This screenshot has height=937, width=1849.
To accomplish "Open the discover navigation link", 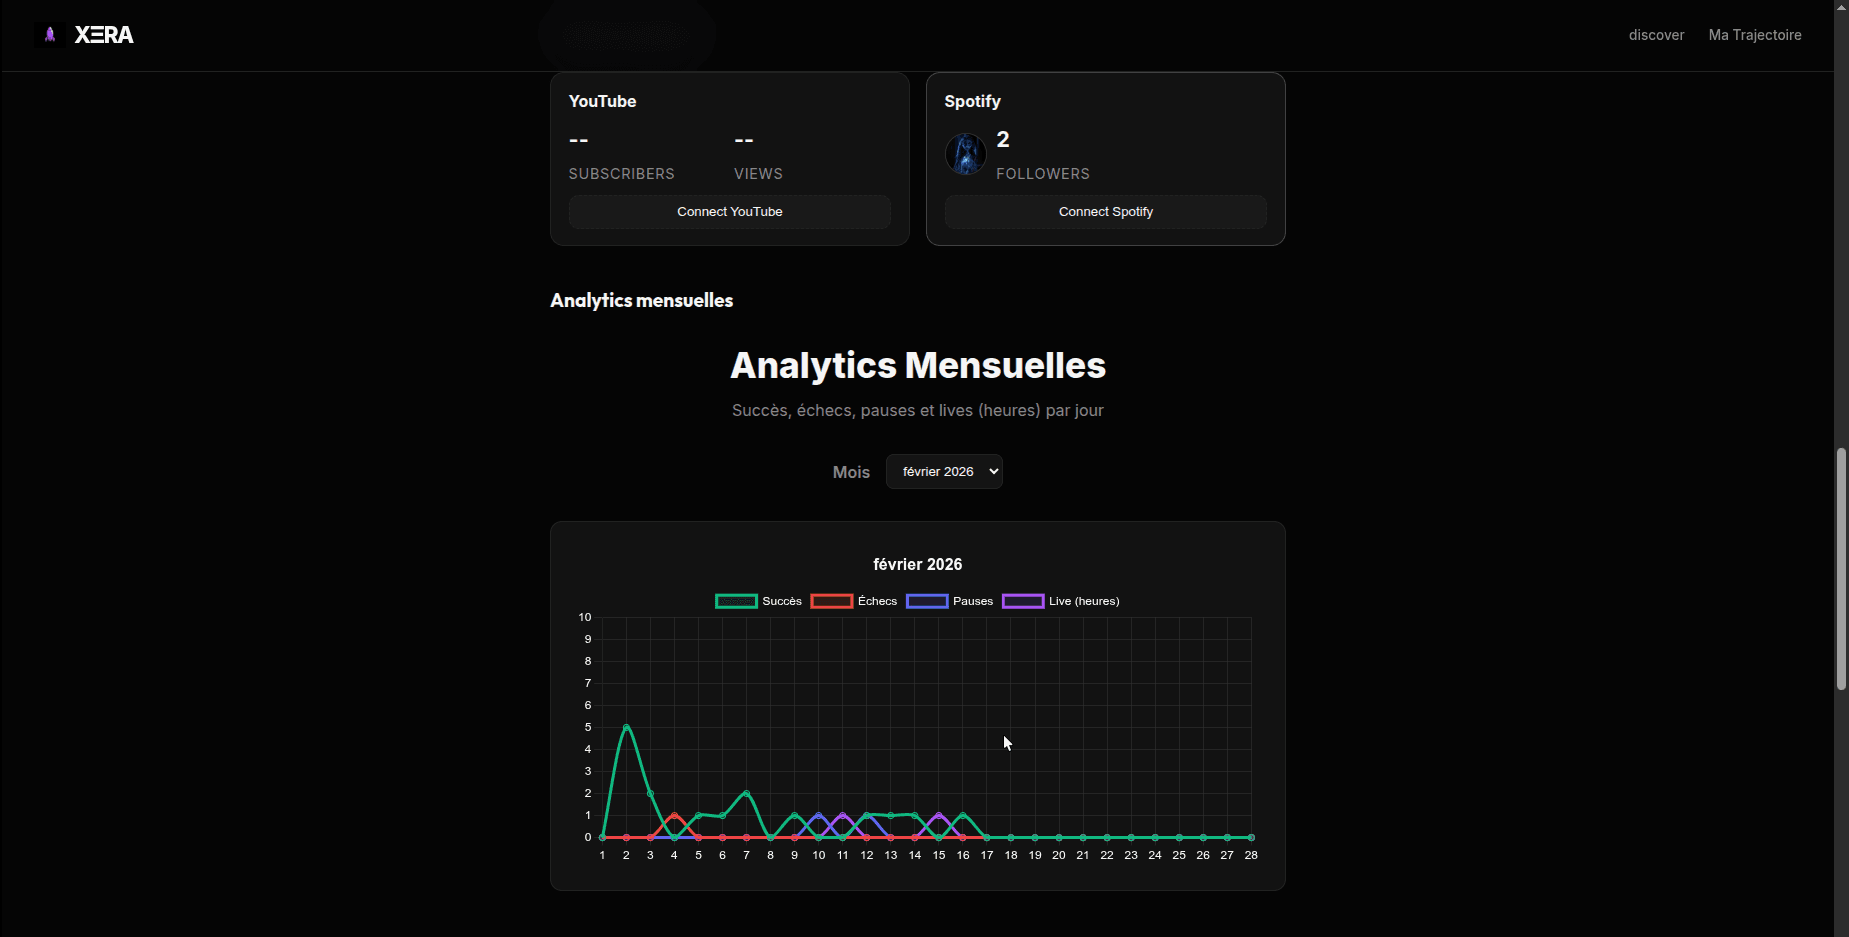I will [1656, 35].
